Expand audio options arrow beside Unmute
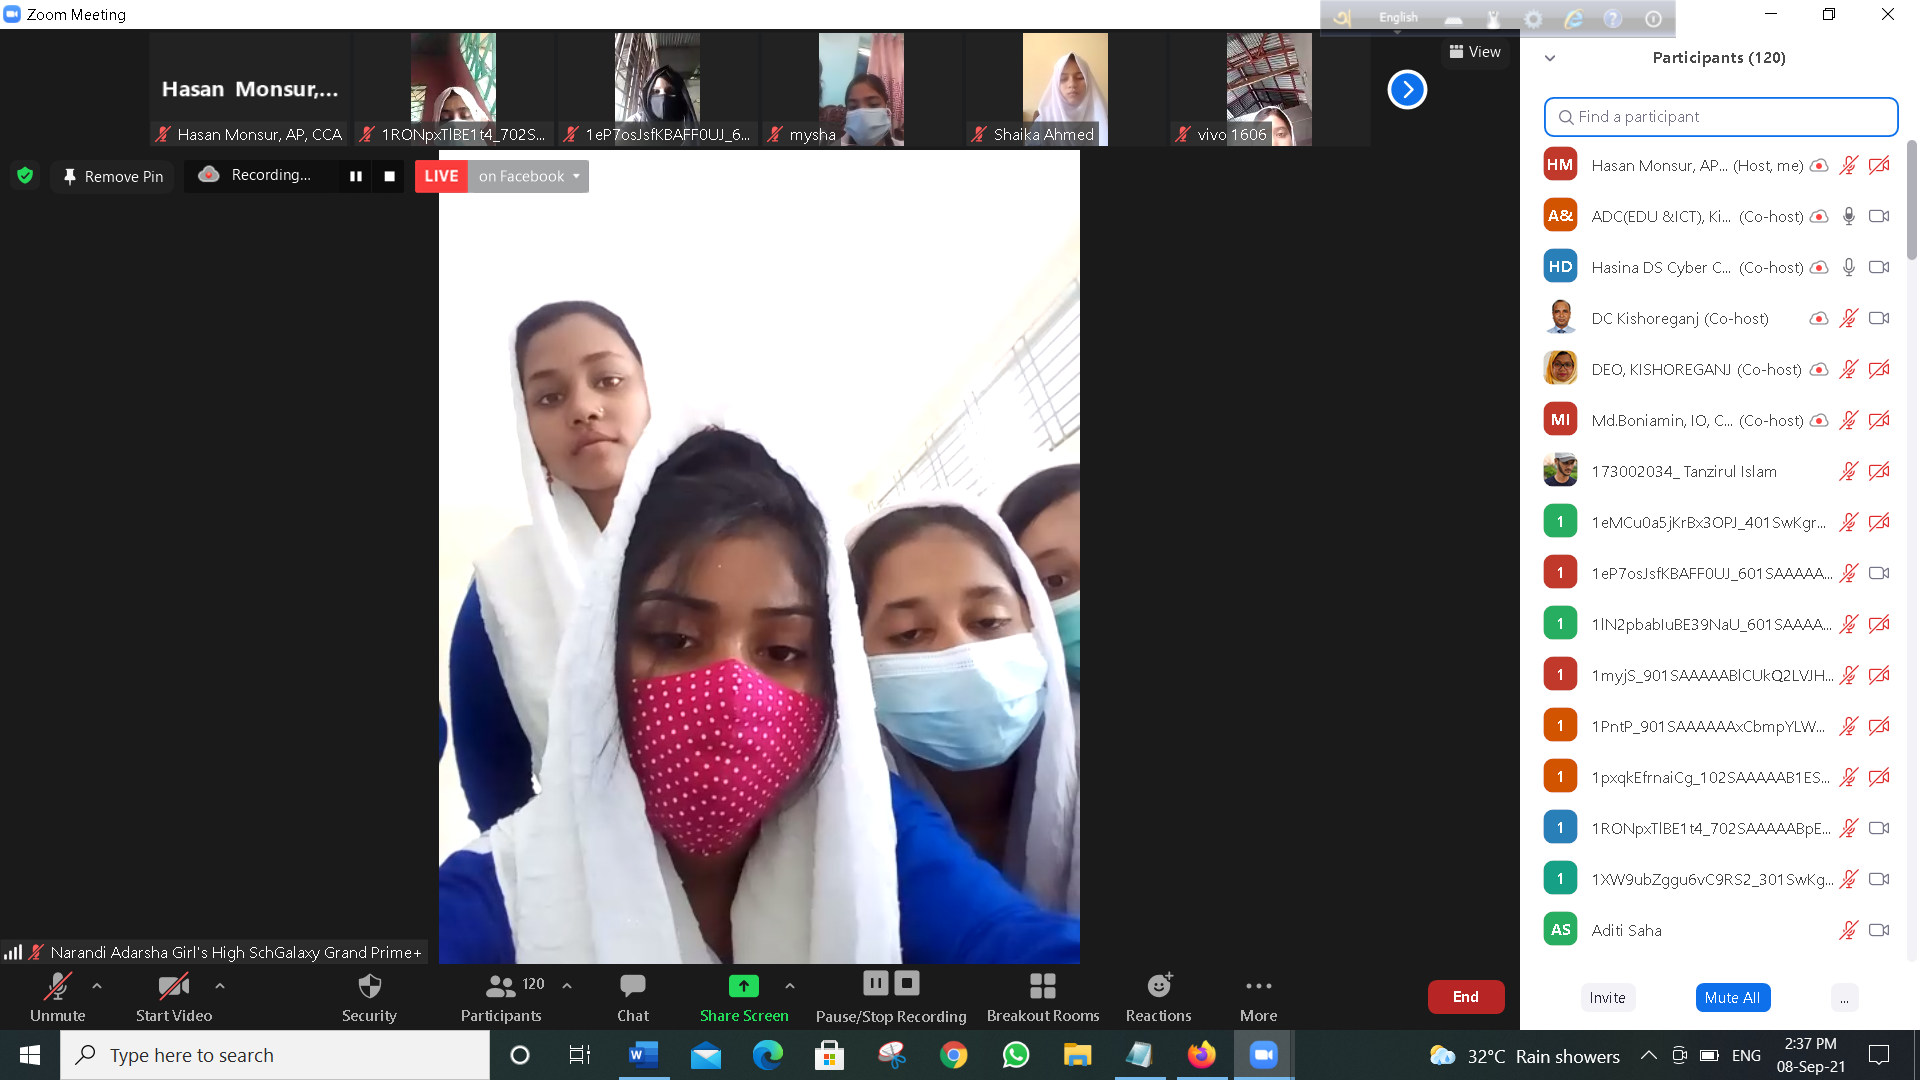Screen dimensions: 1920x1080 (97, 986)
